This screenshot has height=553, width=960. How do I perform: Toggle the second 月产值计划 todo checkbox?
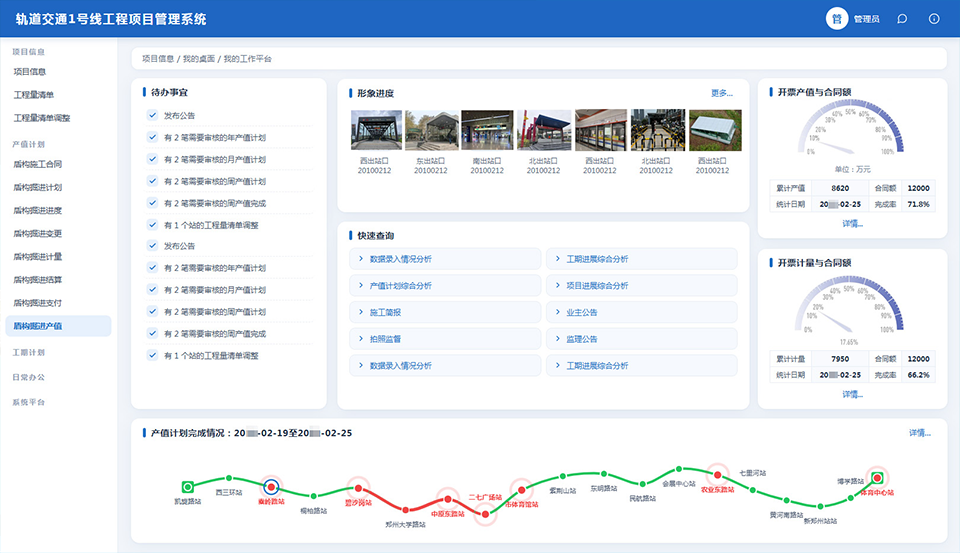(152, 290)
